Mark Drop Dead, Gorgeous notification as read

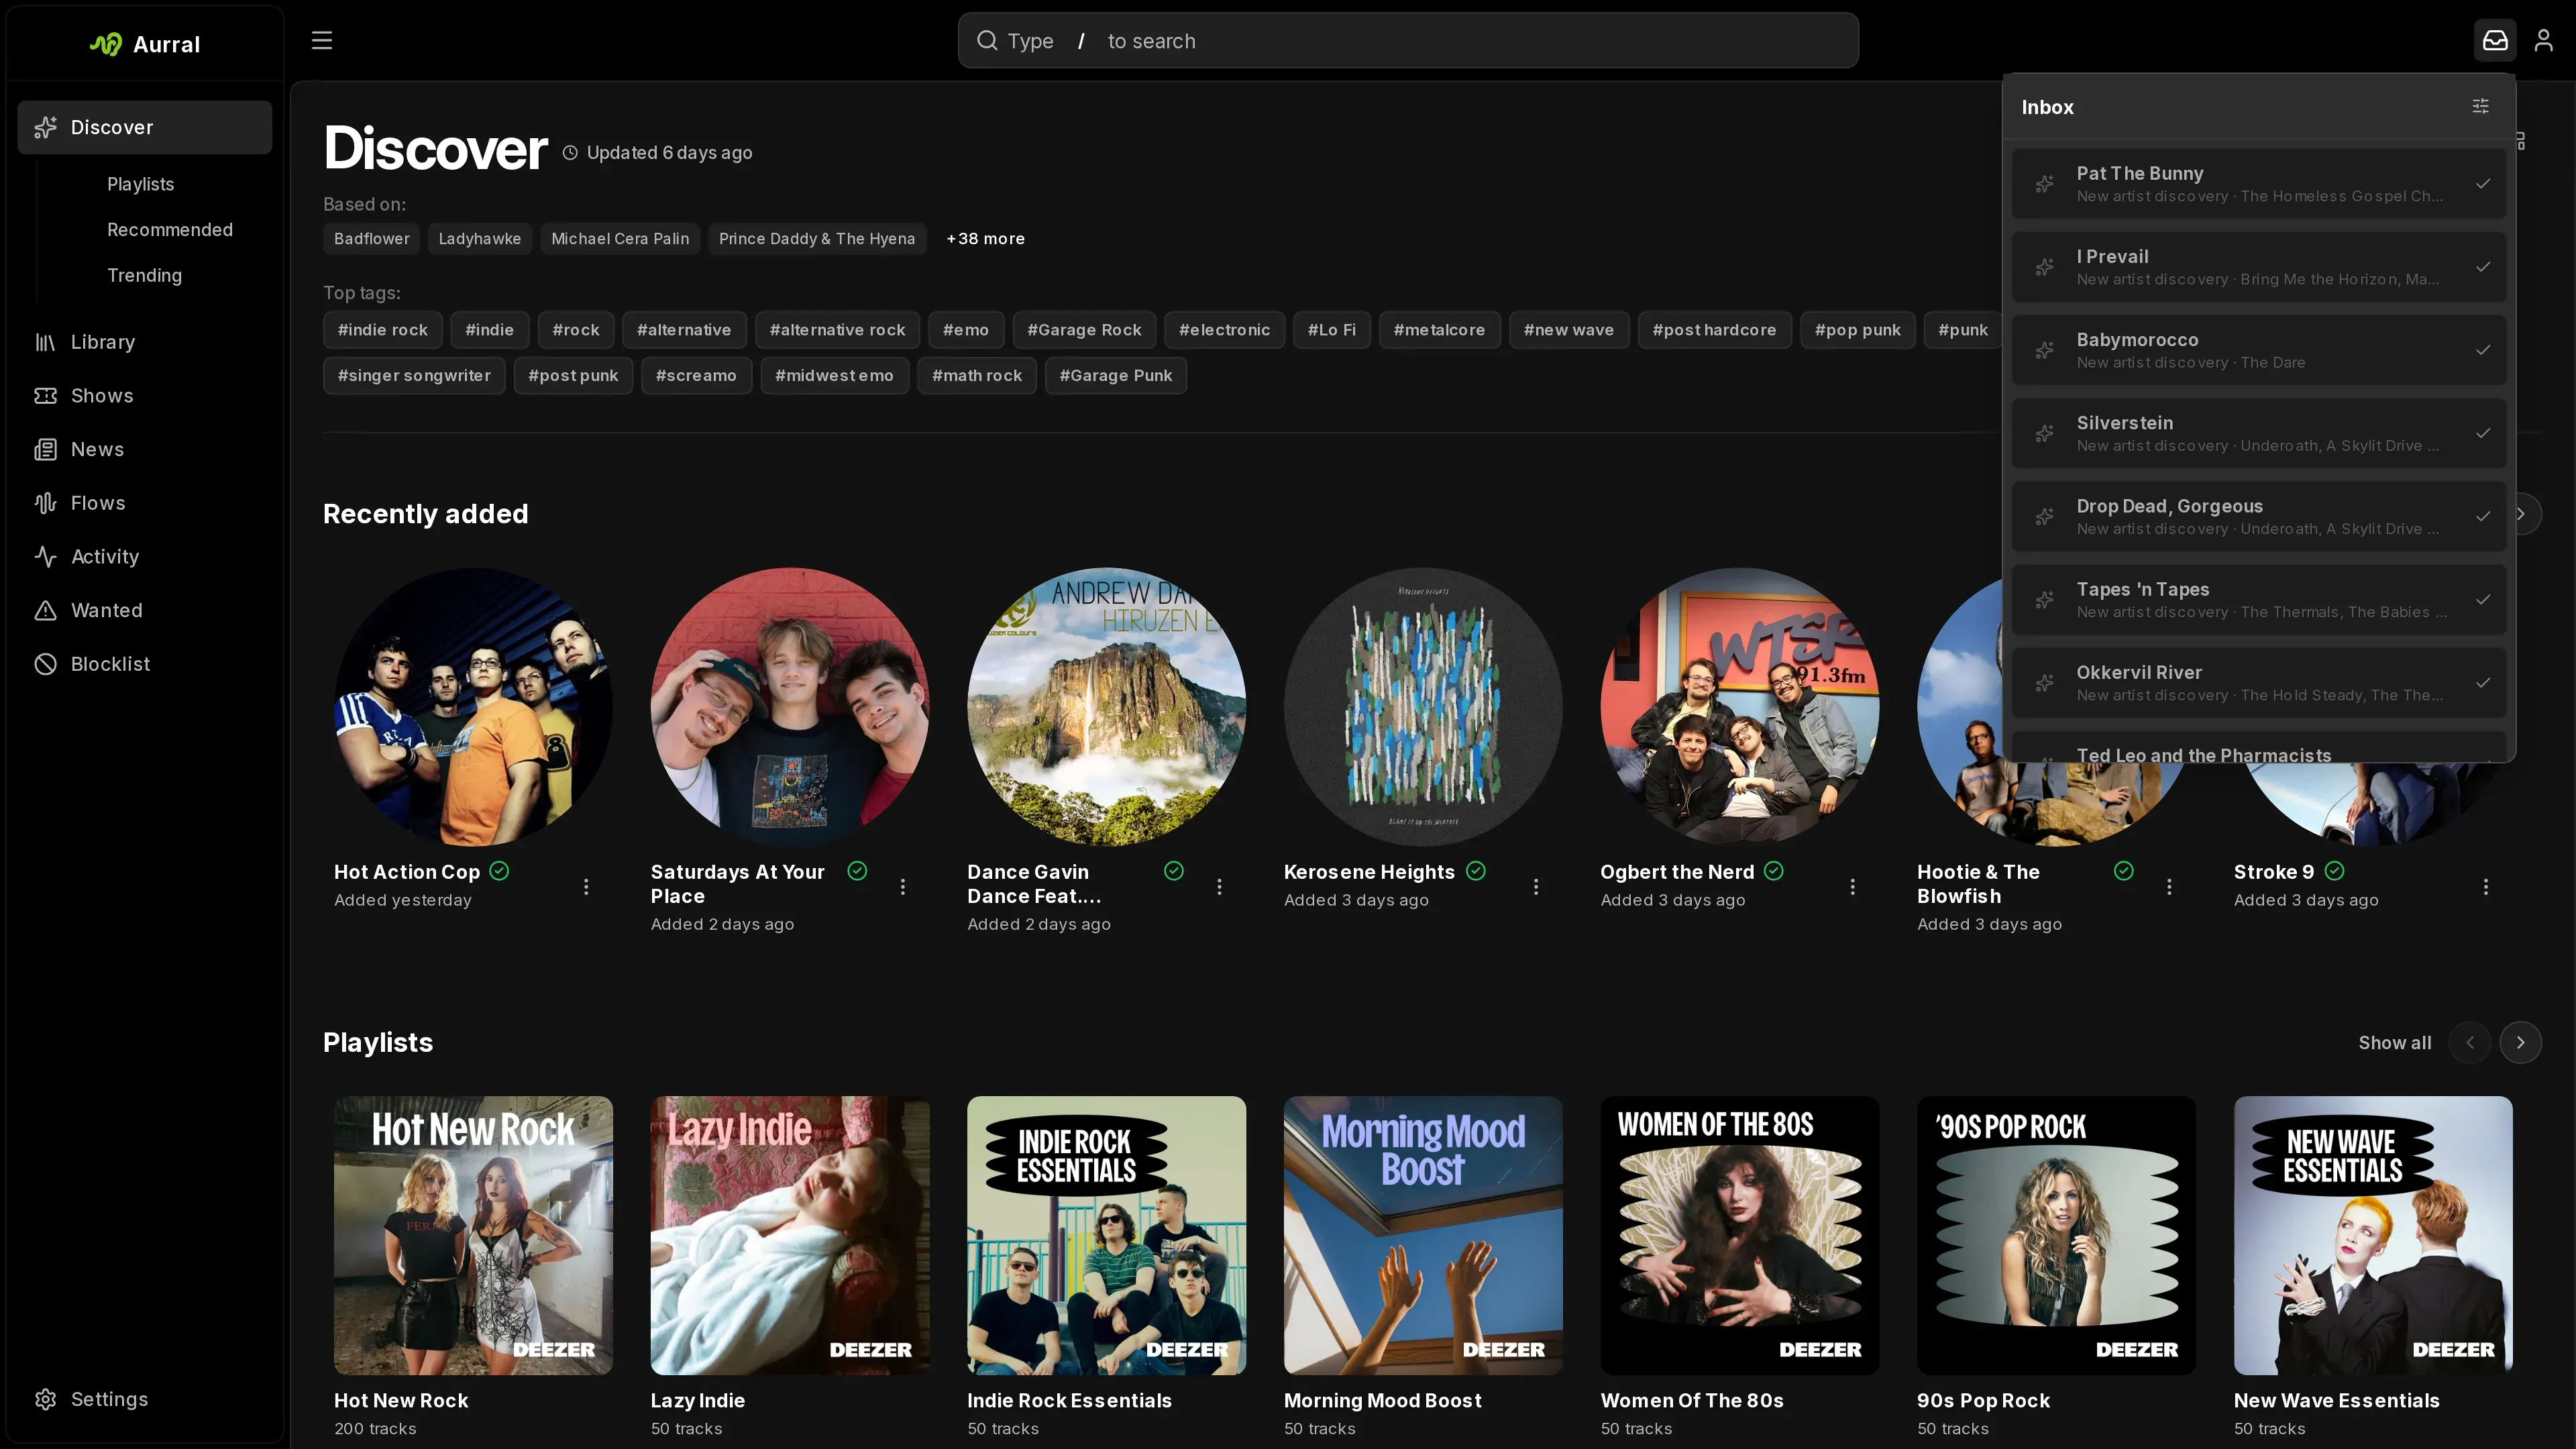click(x=2482, y=516)
